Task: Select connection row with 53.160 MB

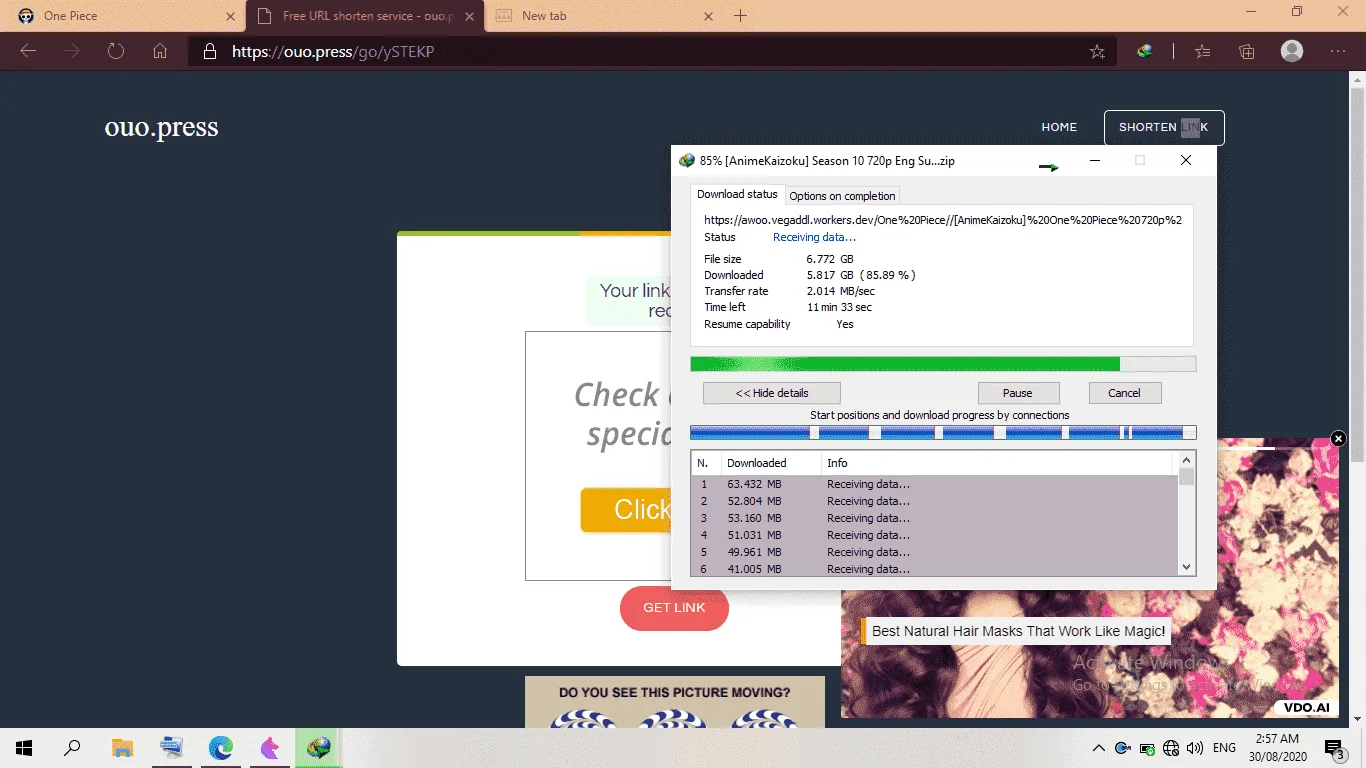Action: point(935,518)
